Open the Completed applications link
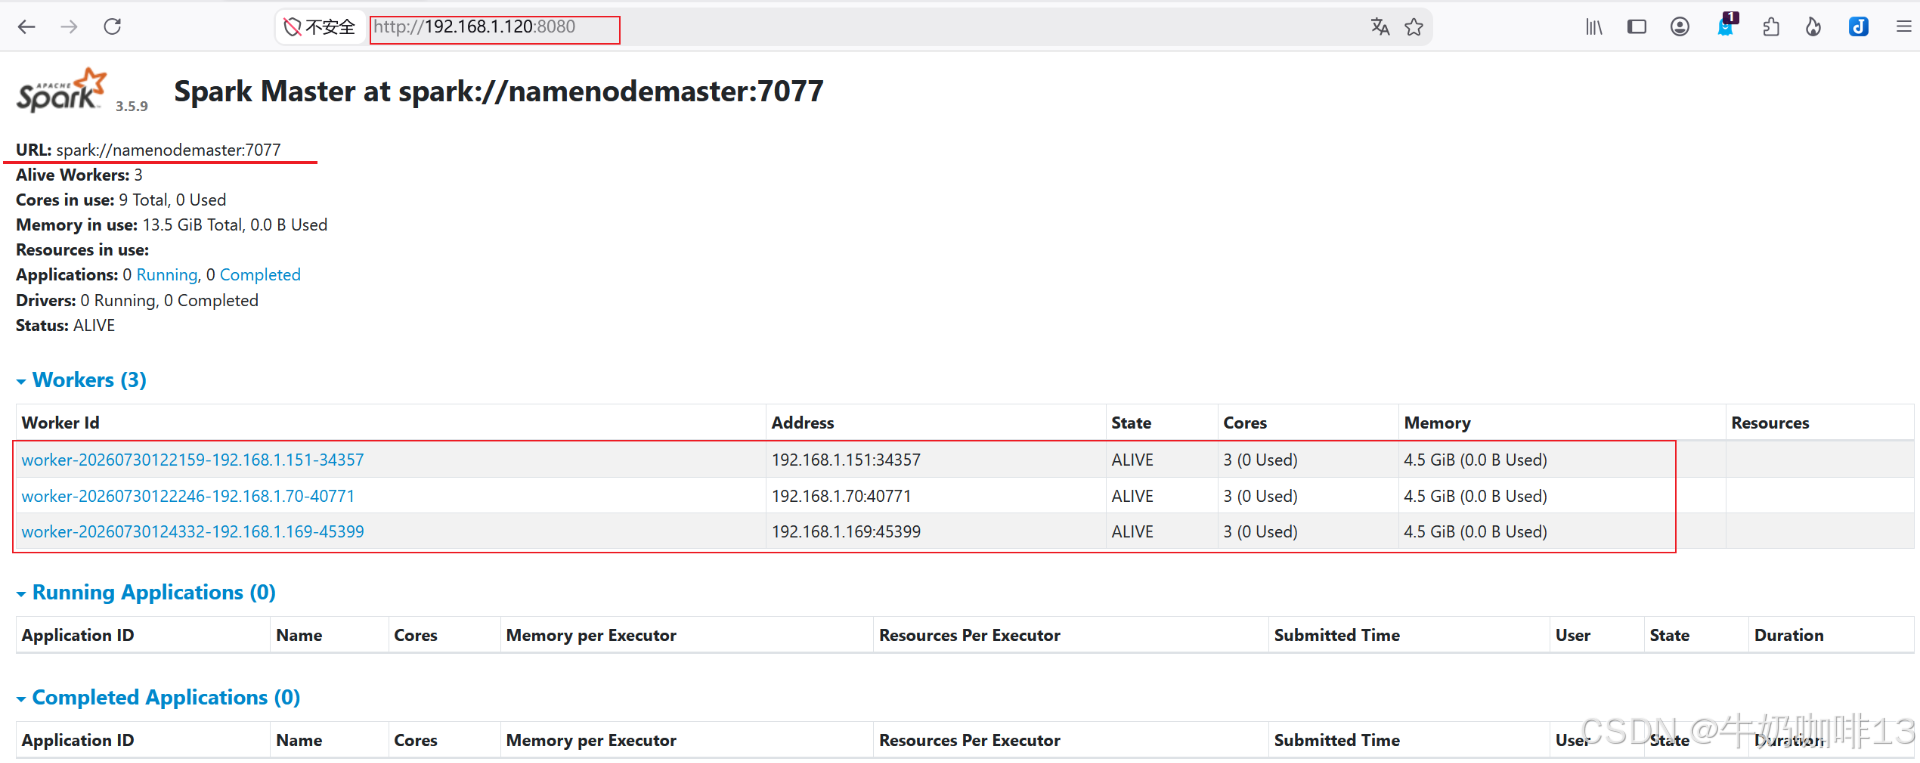Image resolution: width=1920 pixels, height=763 pixels. (260, 275)
